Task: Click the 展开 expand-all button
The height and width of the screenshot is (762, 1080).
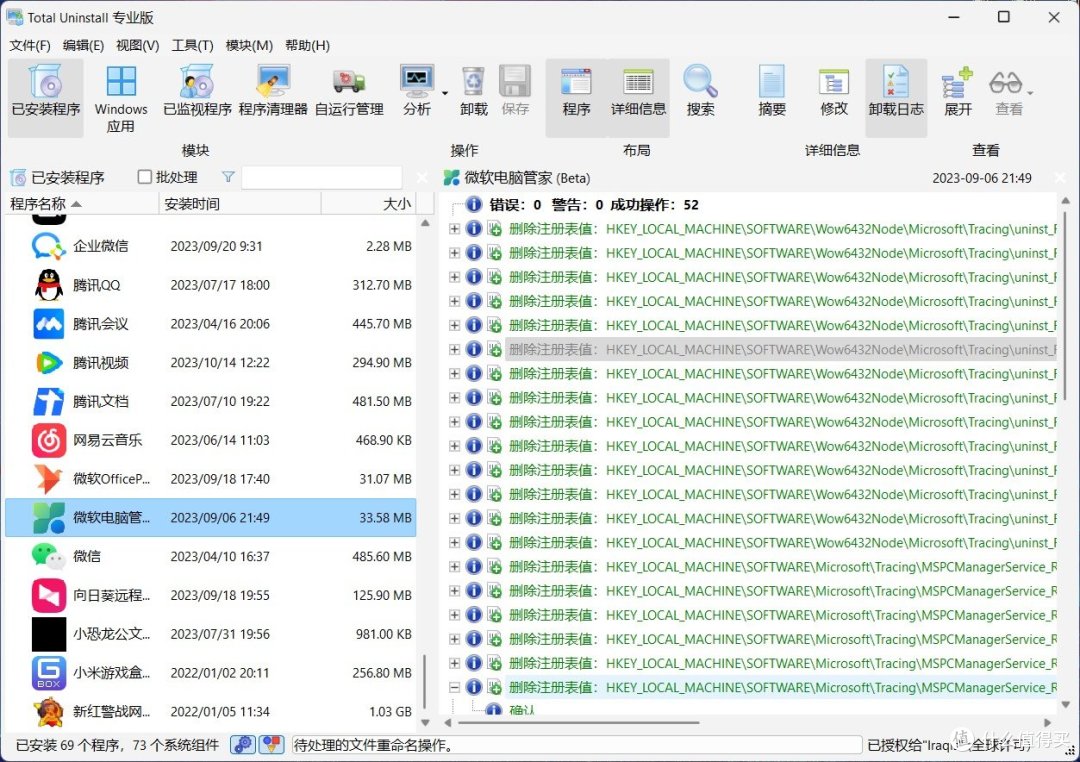Action: (956, 90)
